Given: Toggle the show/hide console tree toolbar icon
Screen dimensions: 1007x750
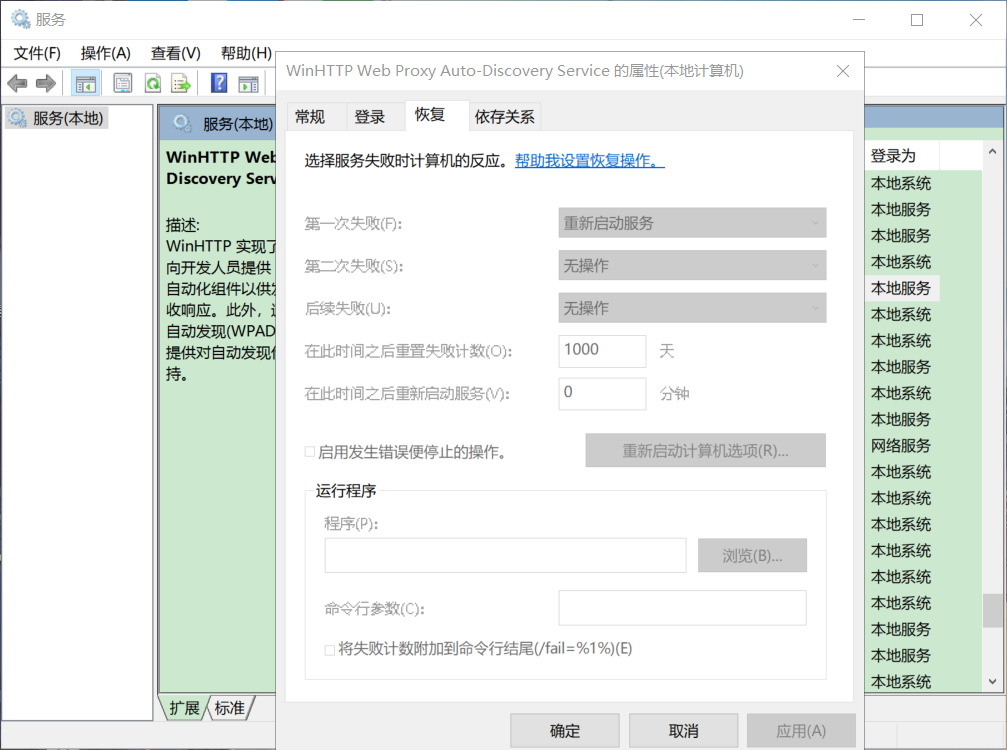Looking at the screenshot, I should coord(85,83).
